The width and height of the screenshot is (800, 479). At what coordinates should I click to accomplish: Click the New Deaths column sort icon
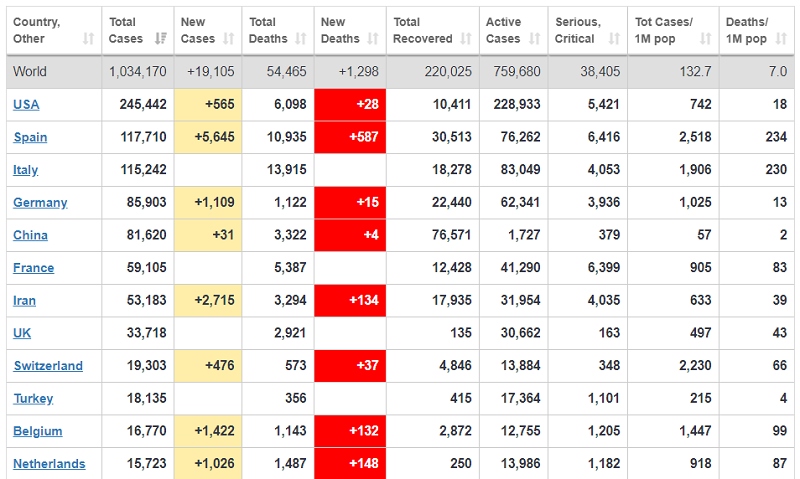pyautogui.click(x=373, y=39)
